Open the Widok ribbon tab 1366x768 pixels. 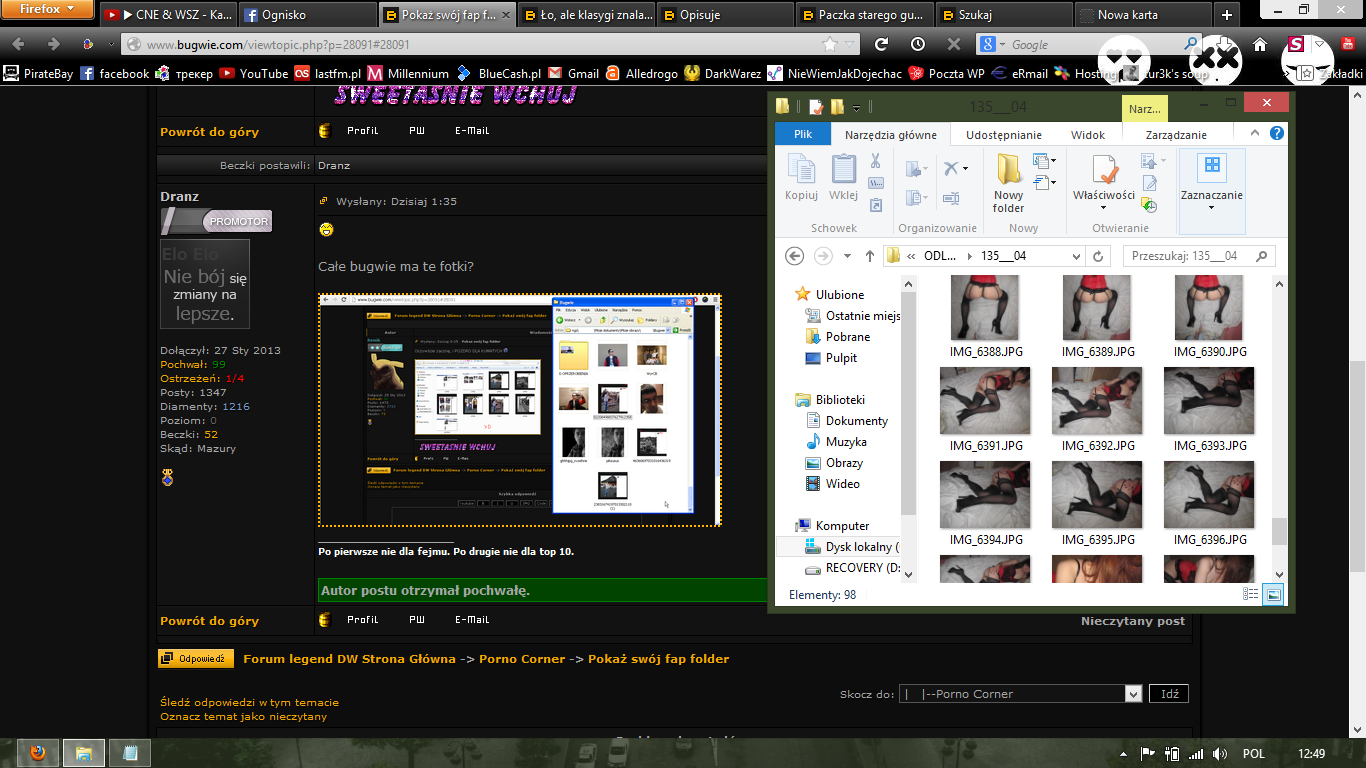pyautogui.click(x=1087, y=135)
